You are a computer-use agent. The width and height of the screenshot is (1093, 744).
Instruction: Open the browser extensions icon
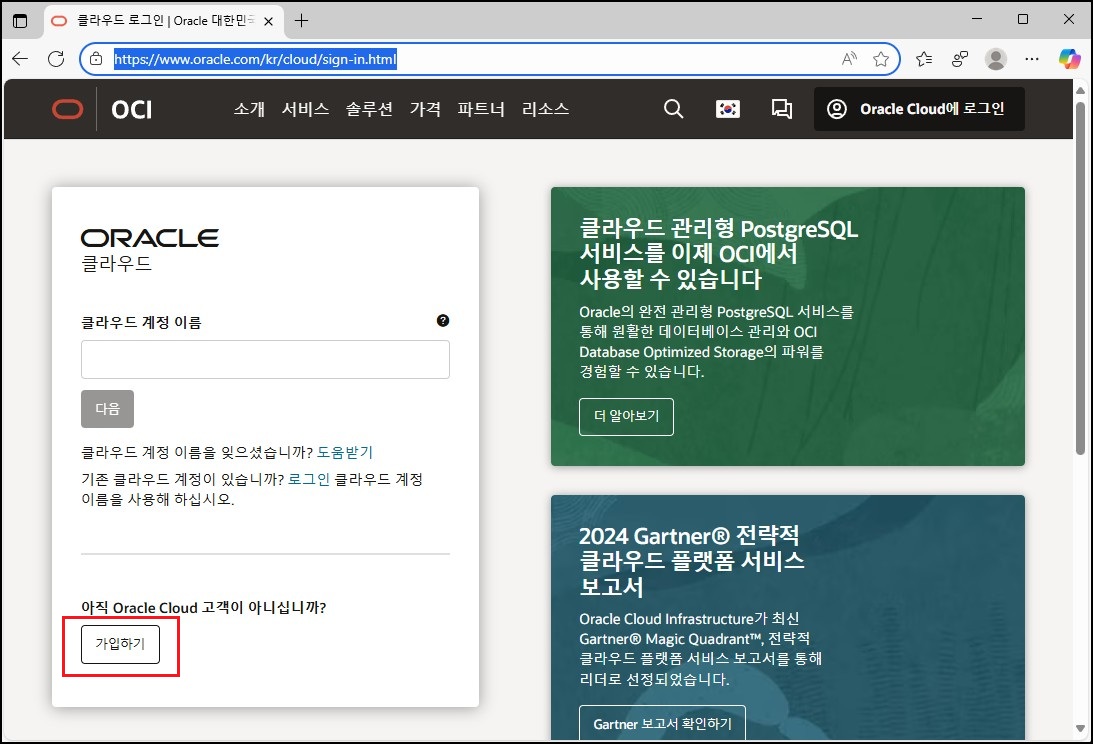960,59
